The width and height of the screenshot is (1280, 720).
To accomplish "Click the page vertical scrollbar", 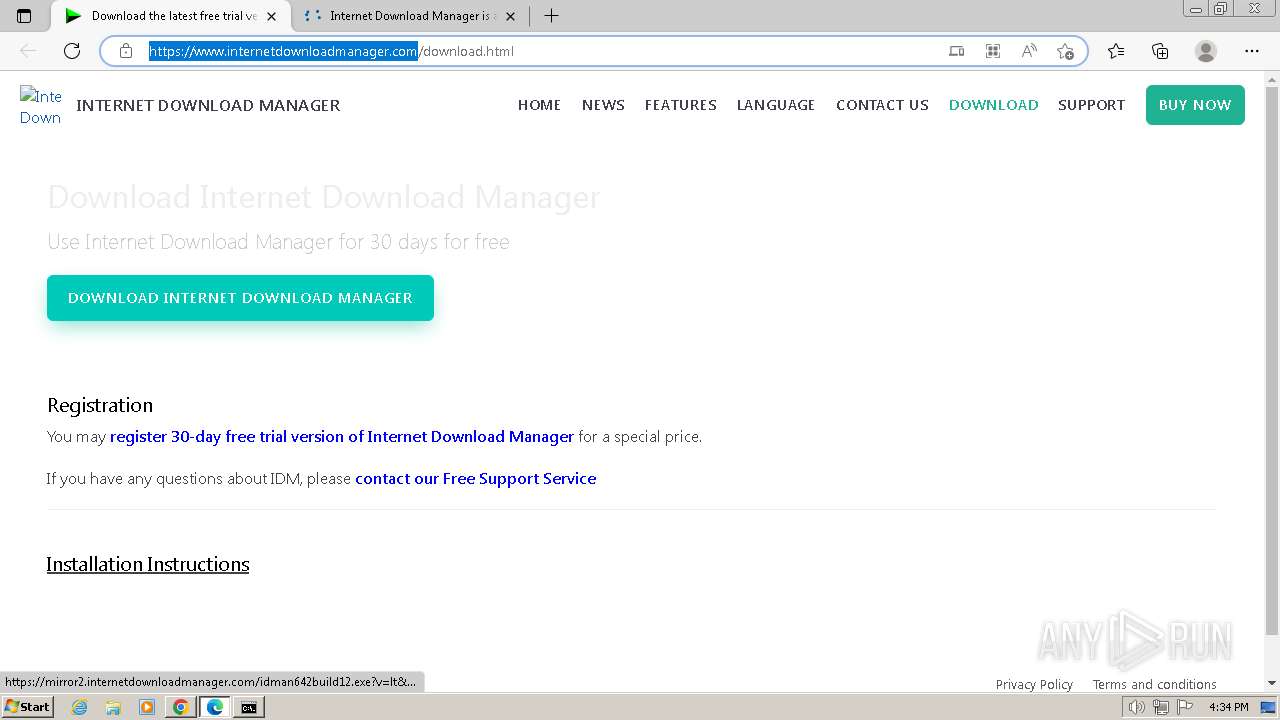I will click(1272, 360).
